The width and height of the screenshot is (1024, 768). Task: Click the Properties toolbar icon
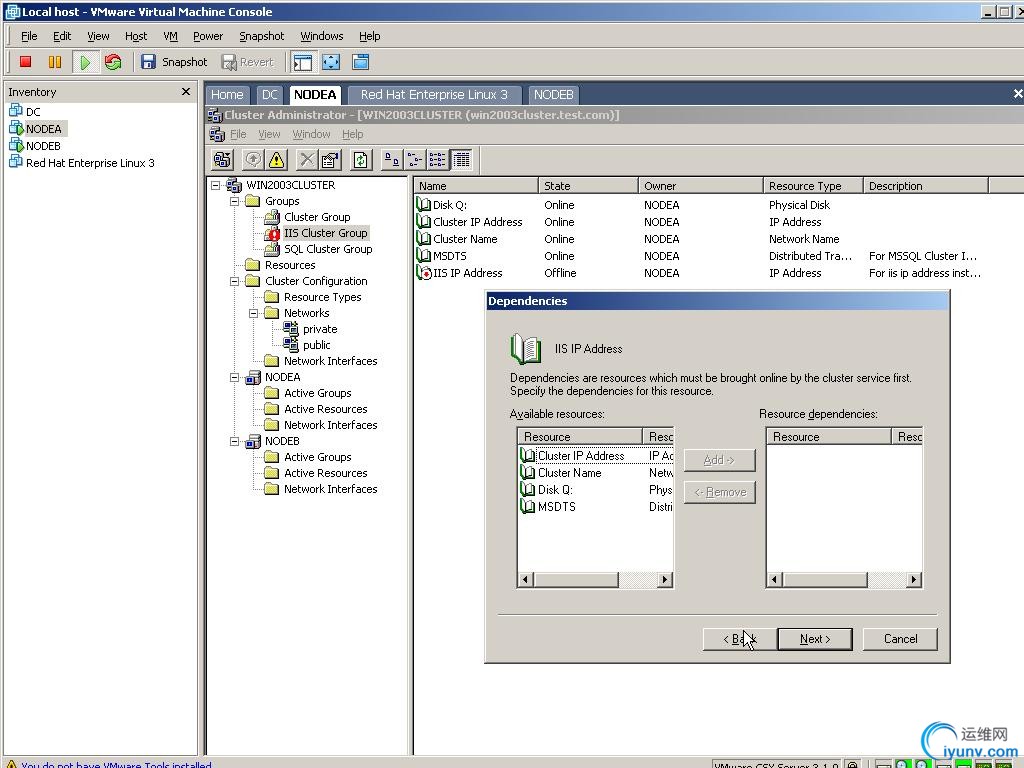pyautogui.click(x=330, y=159)
